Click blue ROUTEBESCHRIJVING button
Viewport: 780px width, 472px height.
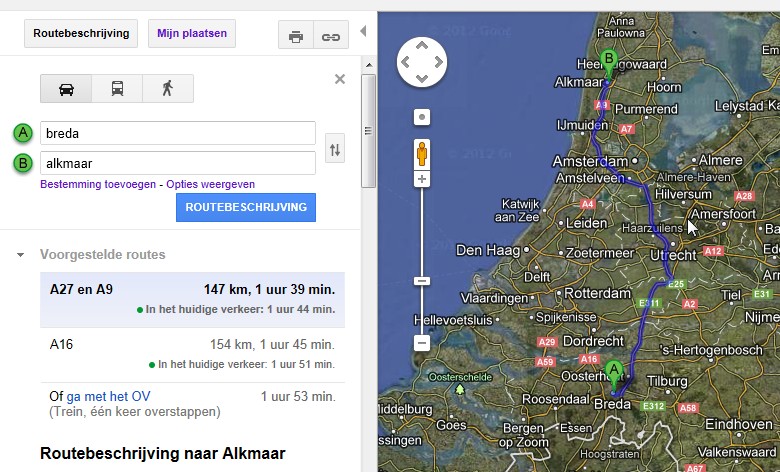tap(246, 207)
